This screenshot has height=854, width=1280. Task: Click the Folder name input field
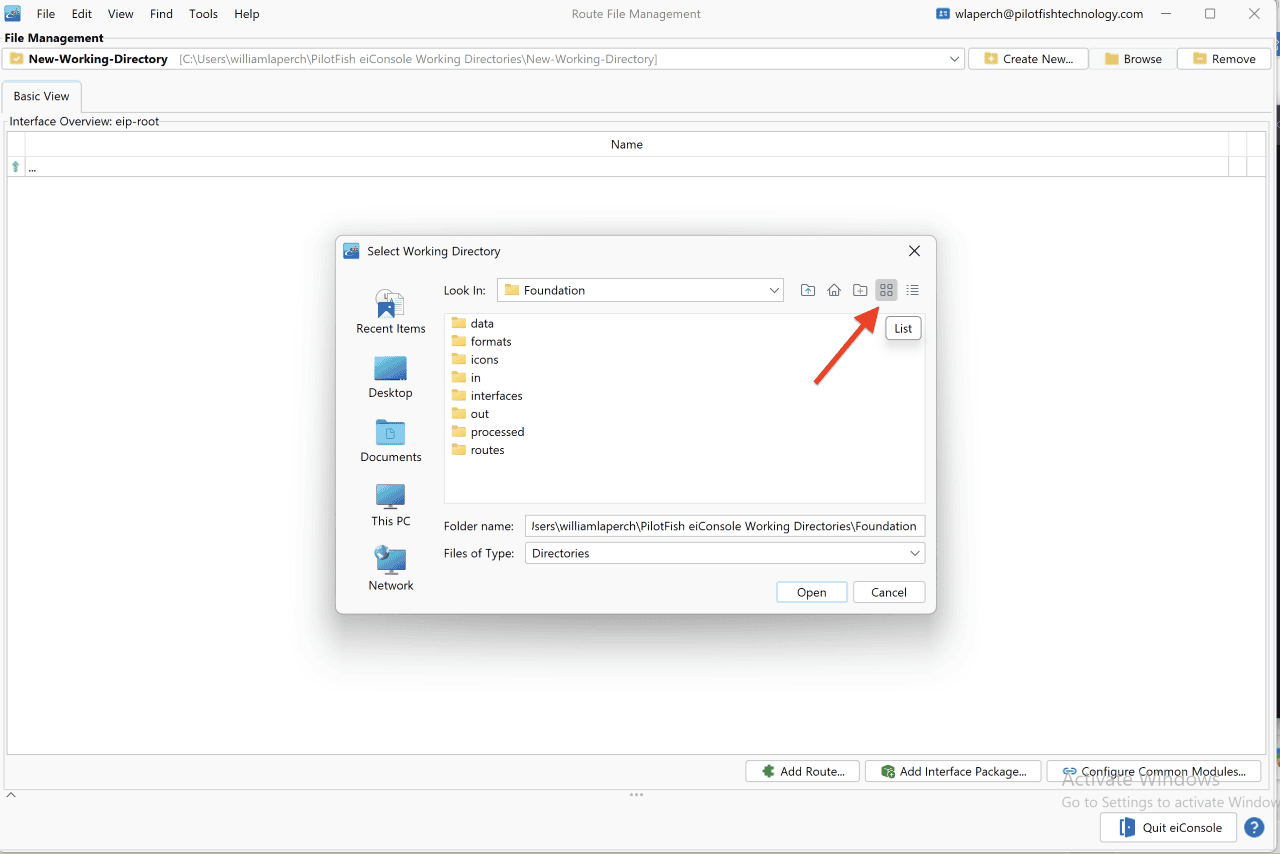(x=725, y=526)
